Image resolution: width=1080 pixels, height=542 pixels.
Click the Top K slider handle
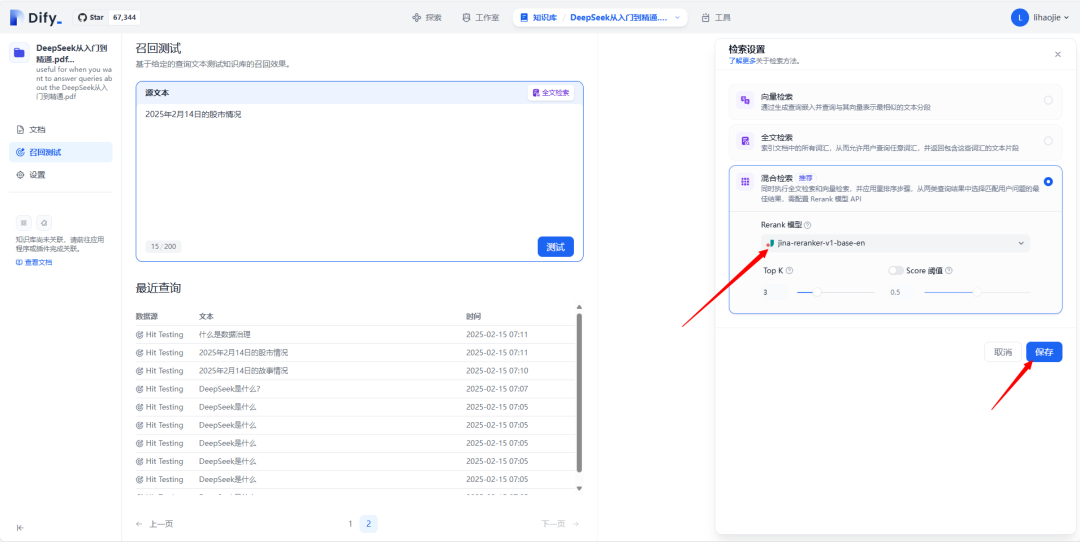[817, 293]
